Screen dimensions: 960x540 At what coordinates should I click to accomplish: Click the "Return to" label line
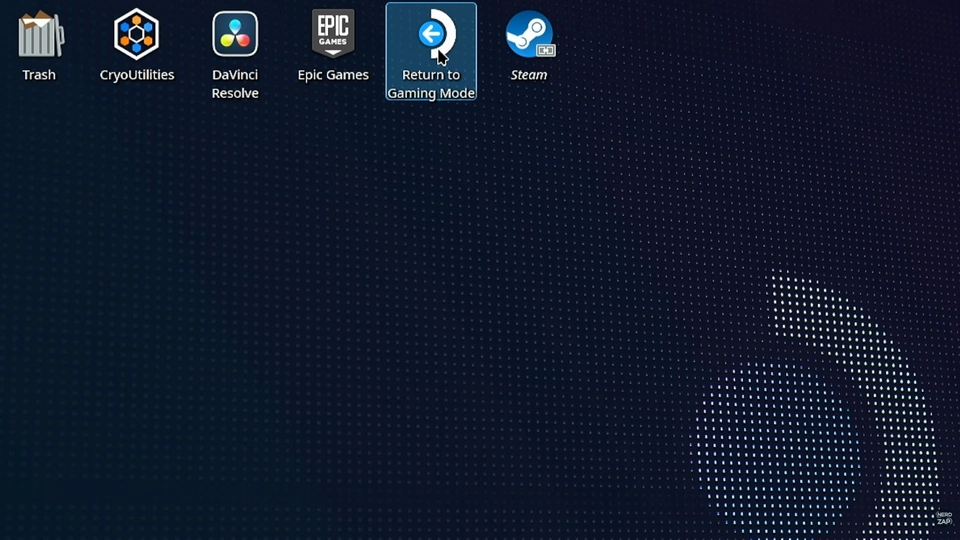pyautogui.click(x=431, y=75)
